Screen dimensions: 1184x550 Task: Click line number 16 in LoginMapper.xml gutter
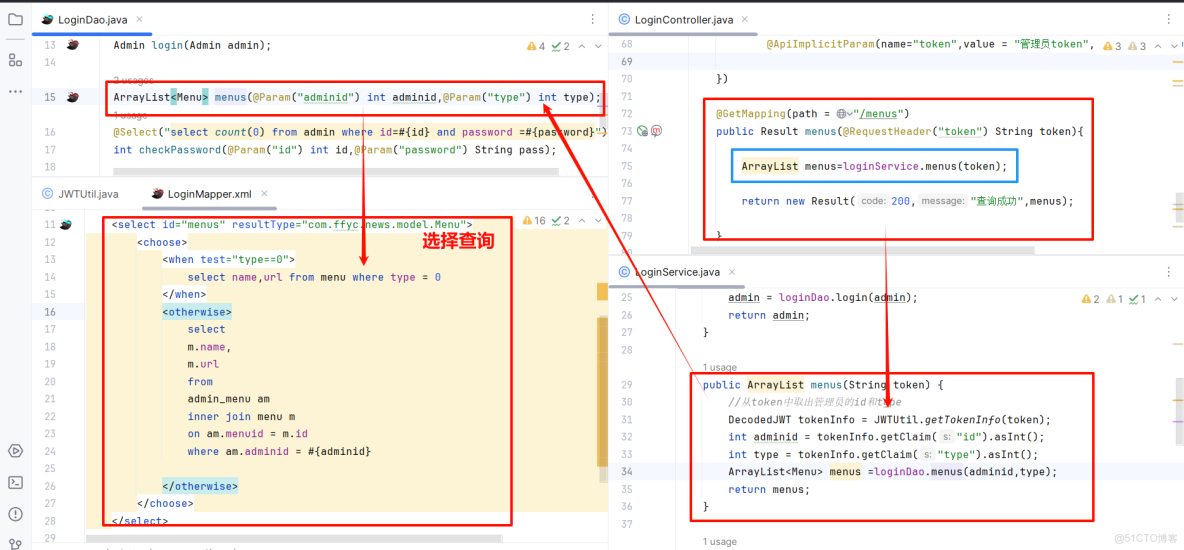coord(50,311)
